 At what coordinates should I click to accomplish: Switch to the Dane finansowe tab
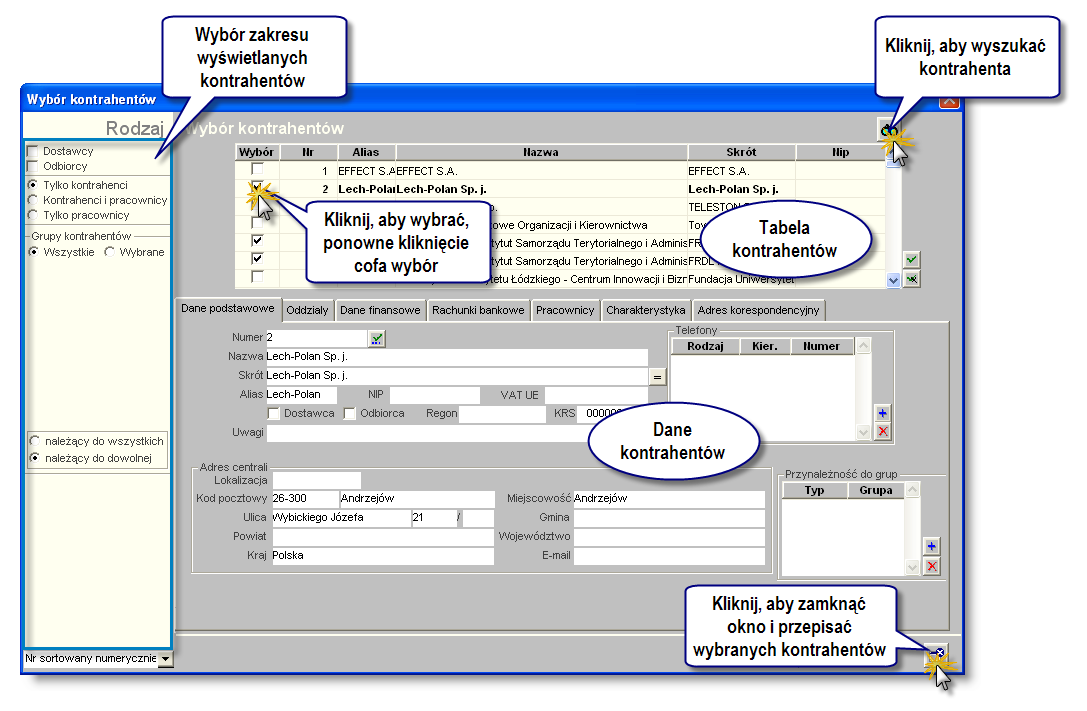(x=380, y=310)
